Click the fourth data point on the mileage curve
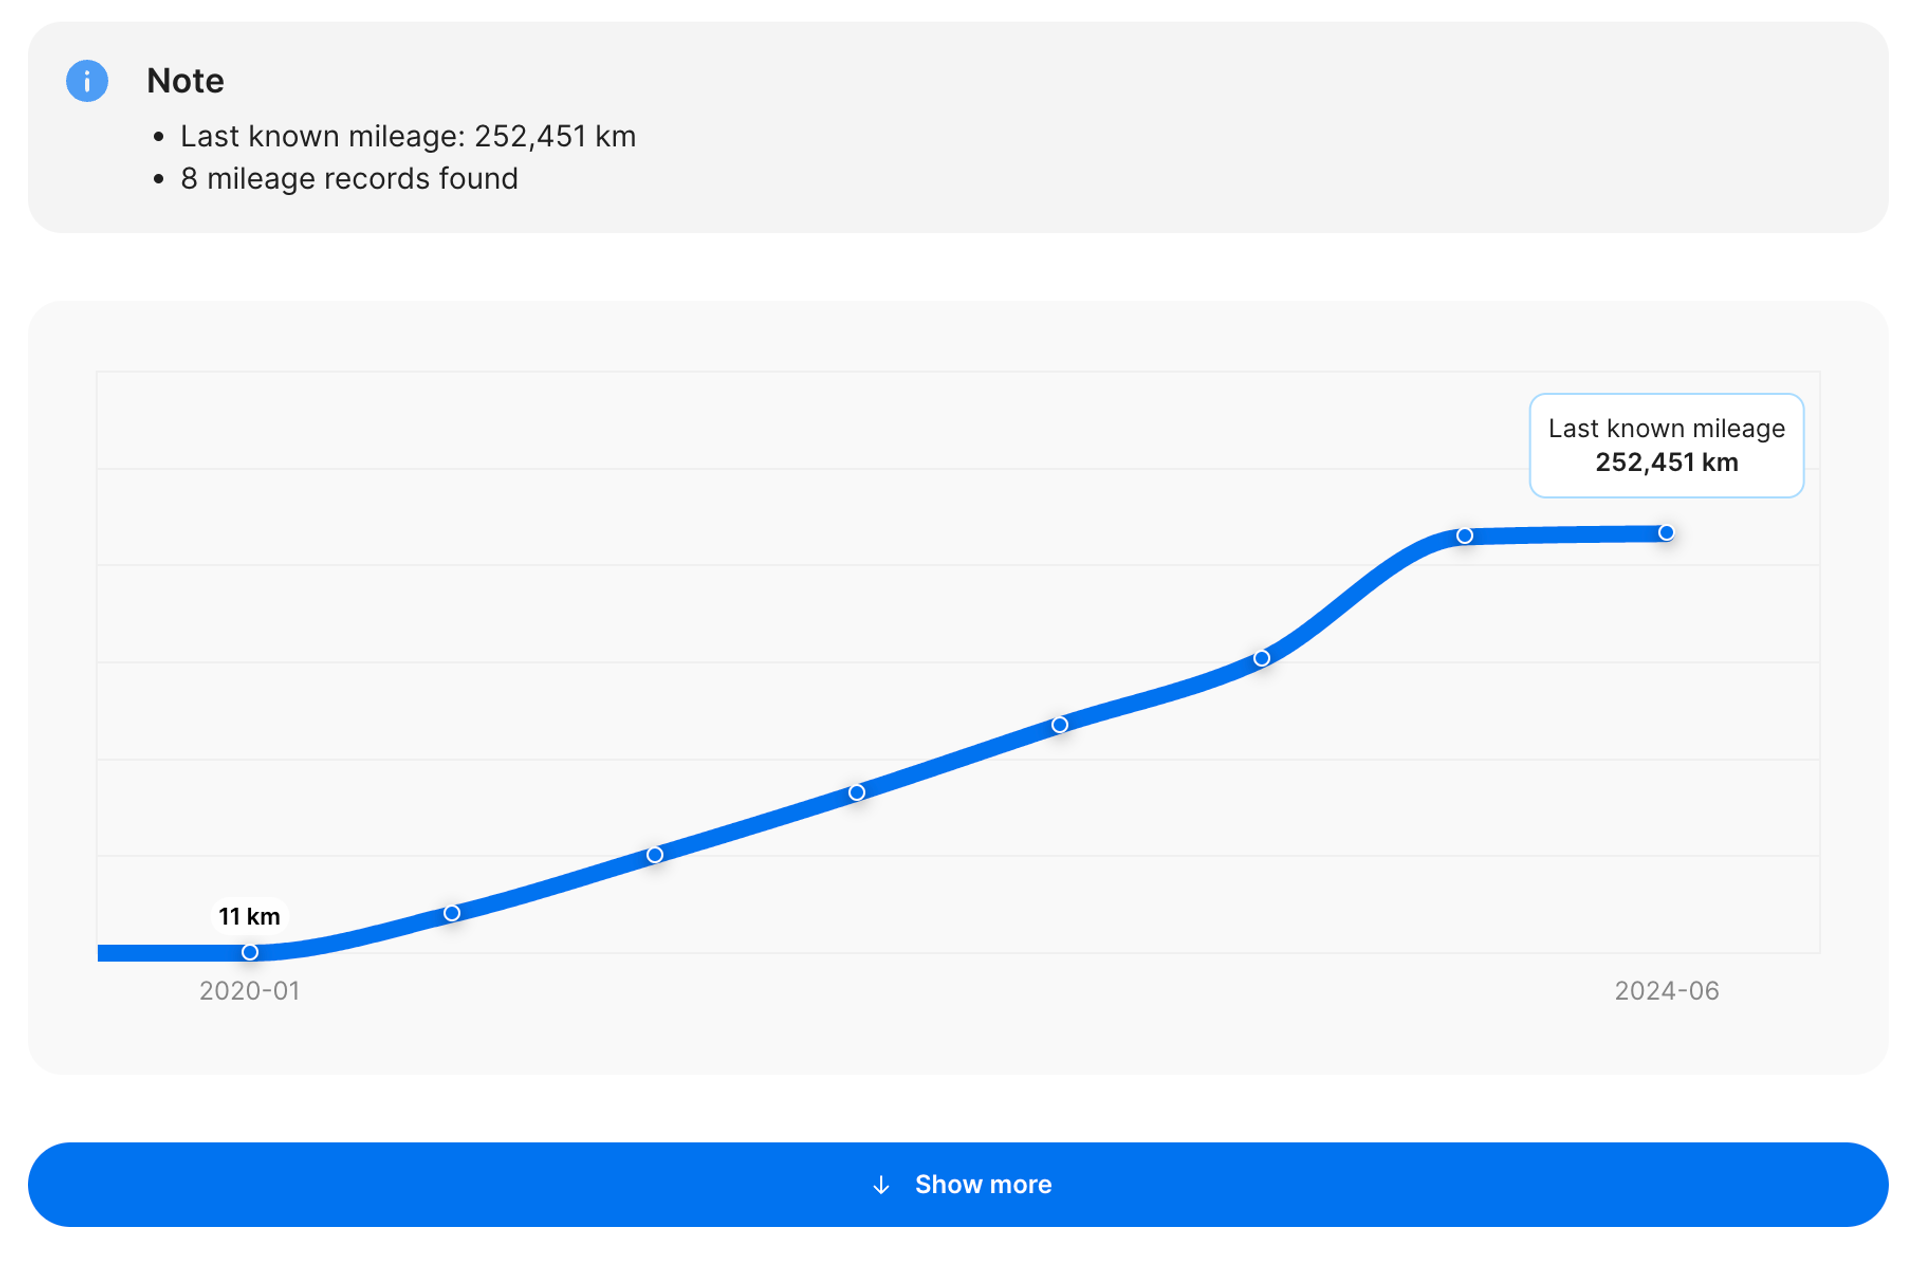Image resolution: width=1920 pixels, height=1273 pixels. [857, 792]
